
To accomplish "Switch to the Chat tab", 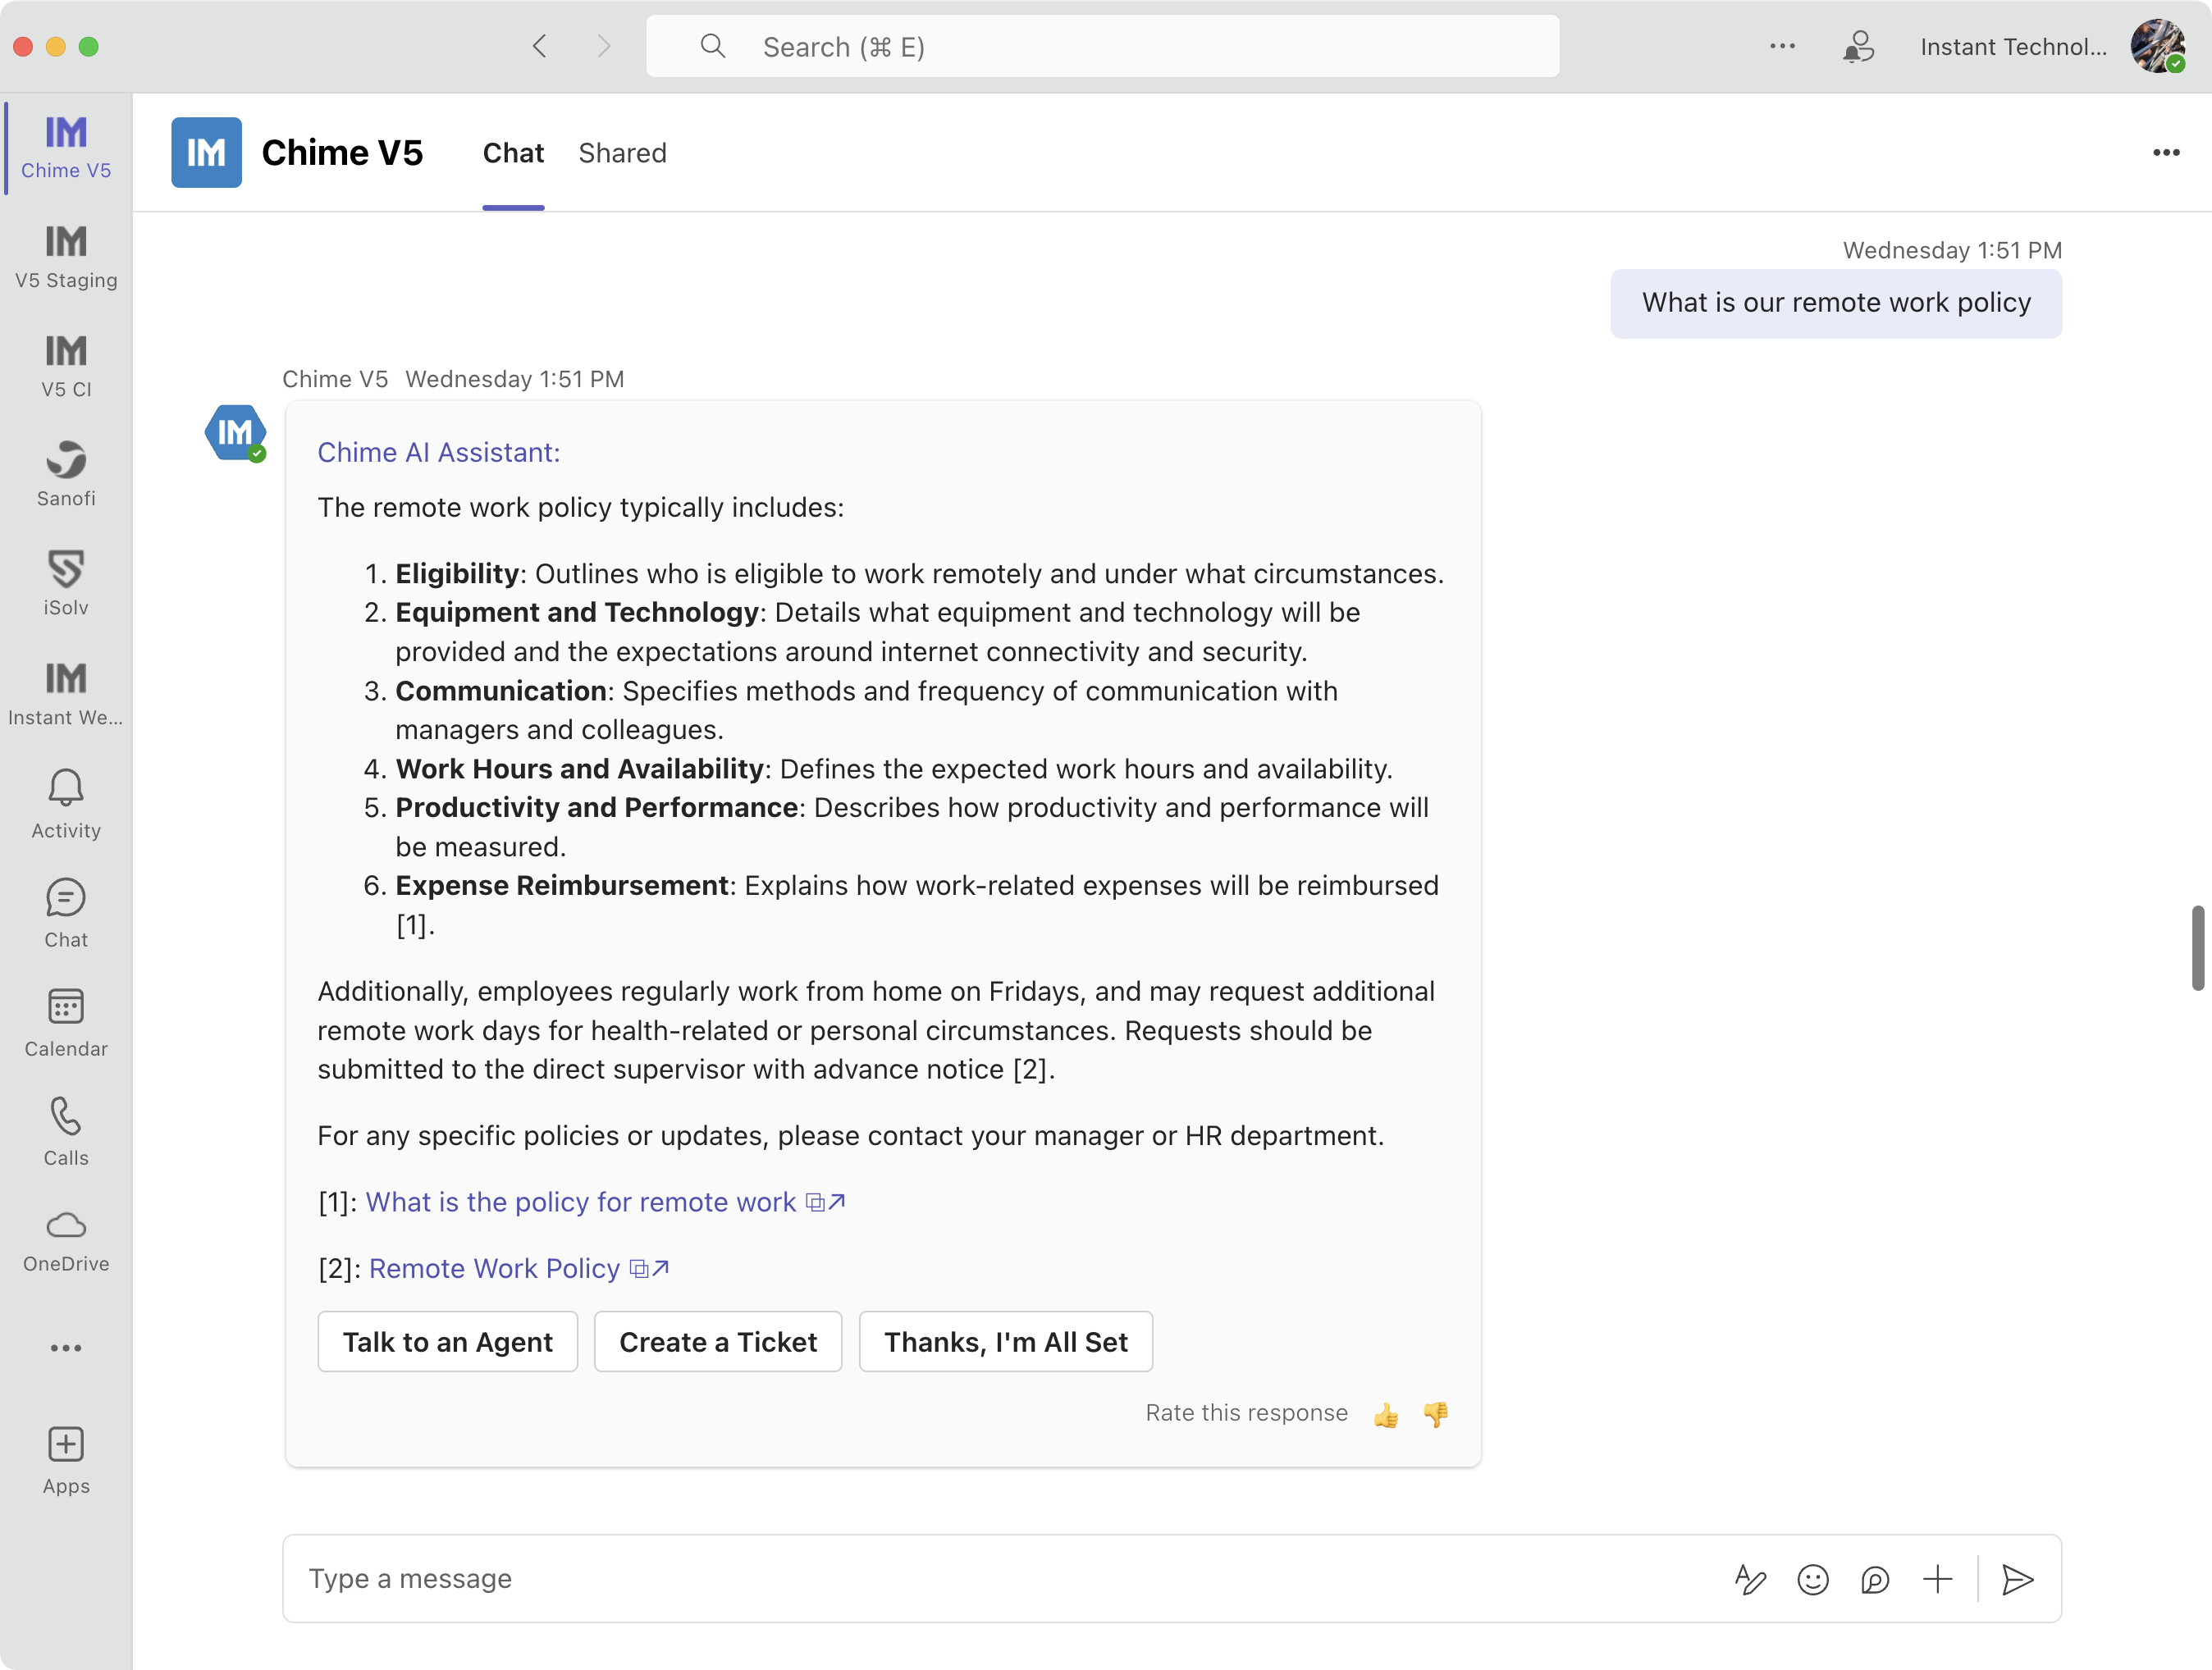I will pos(513,153).
